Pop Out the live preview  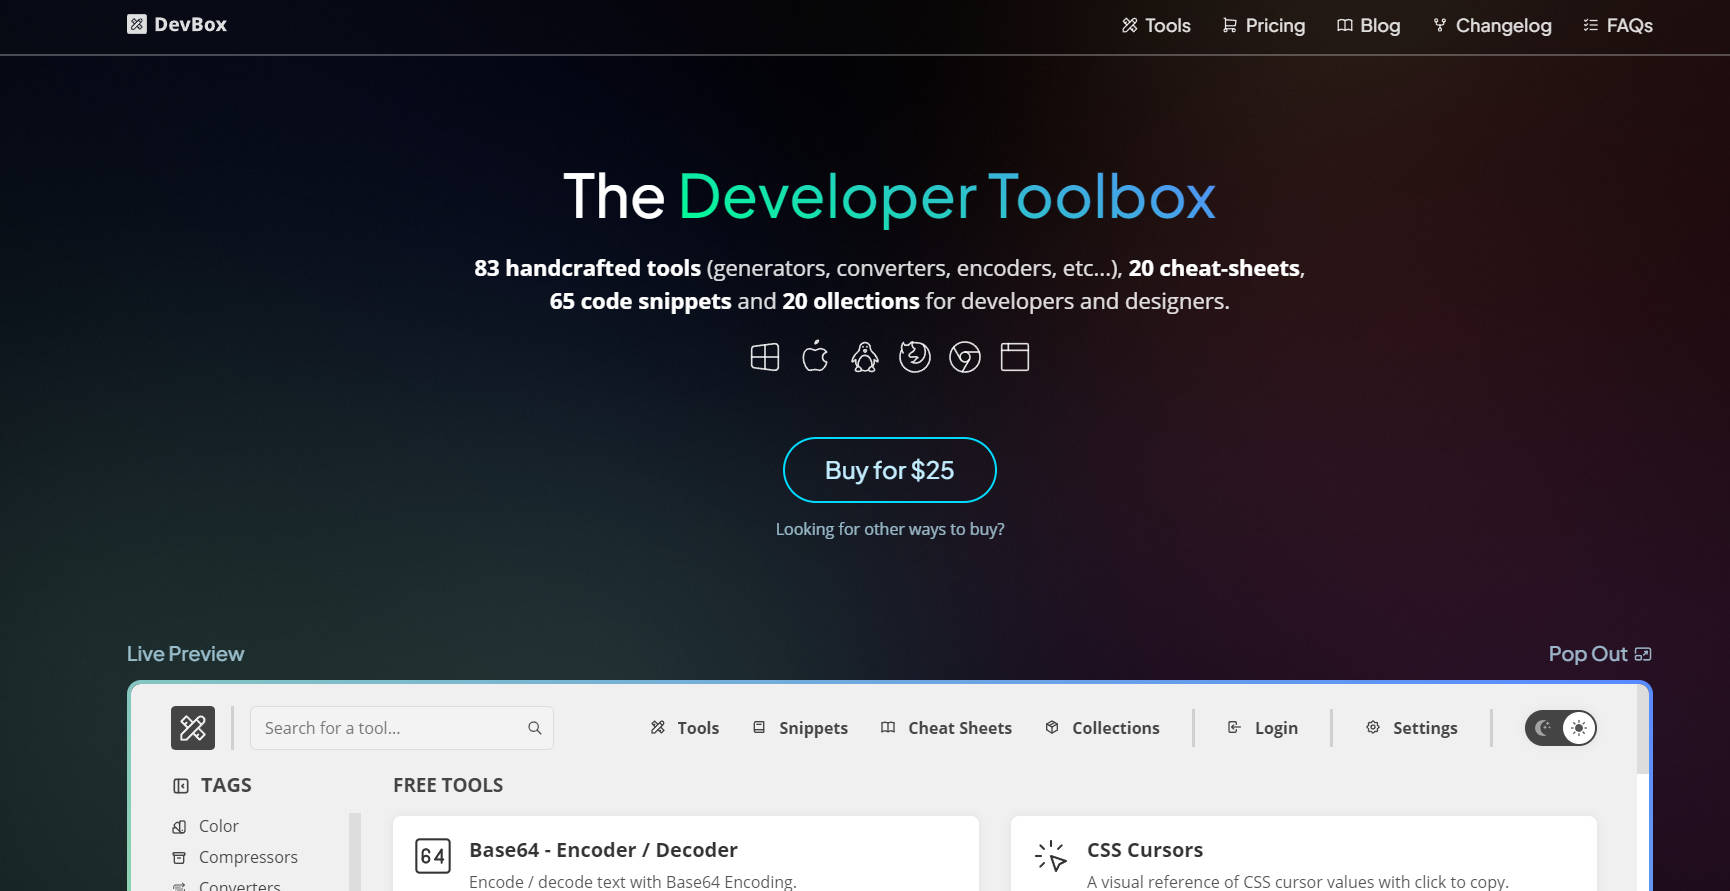click(1600, 654)
